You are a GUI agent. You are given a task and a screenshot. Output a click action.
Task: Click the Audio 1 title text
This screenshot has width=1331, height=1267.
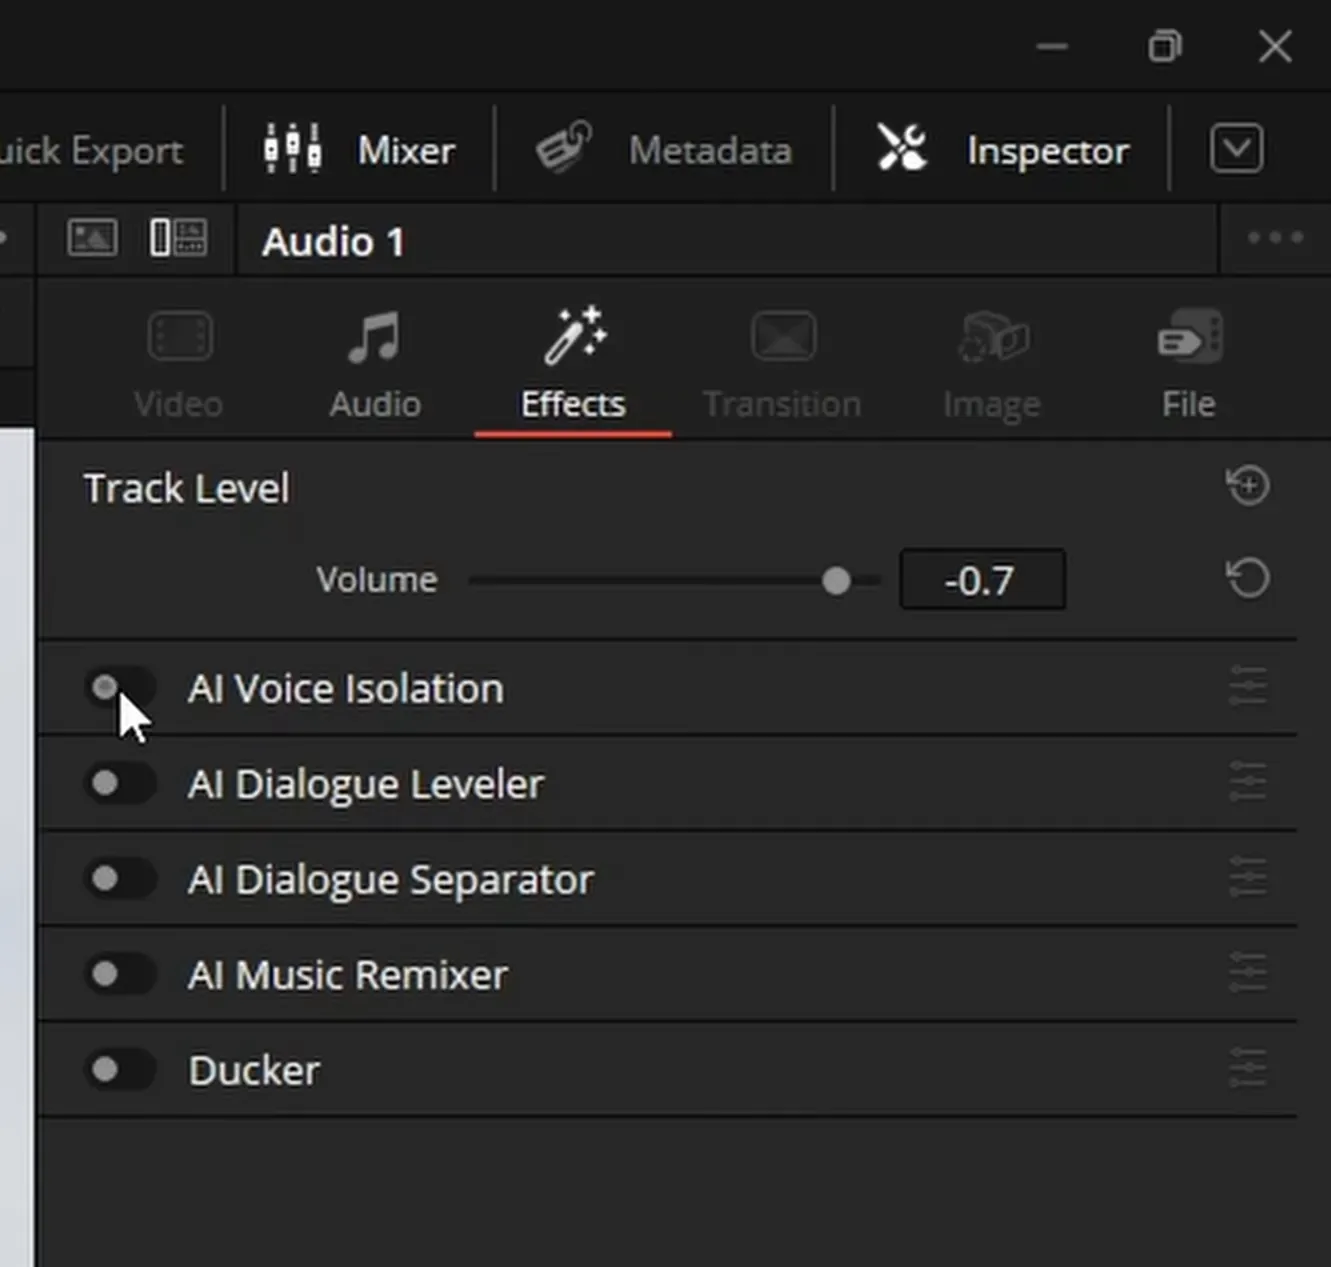[333, 242]
